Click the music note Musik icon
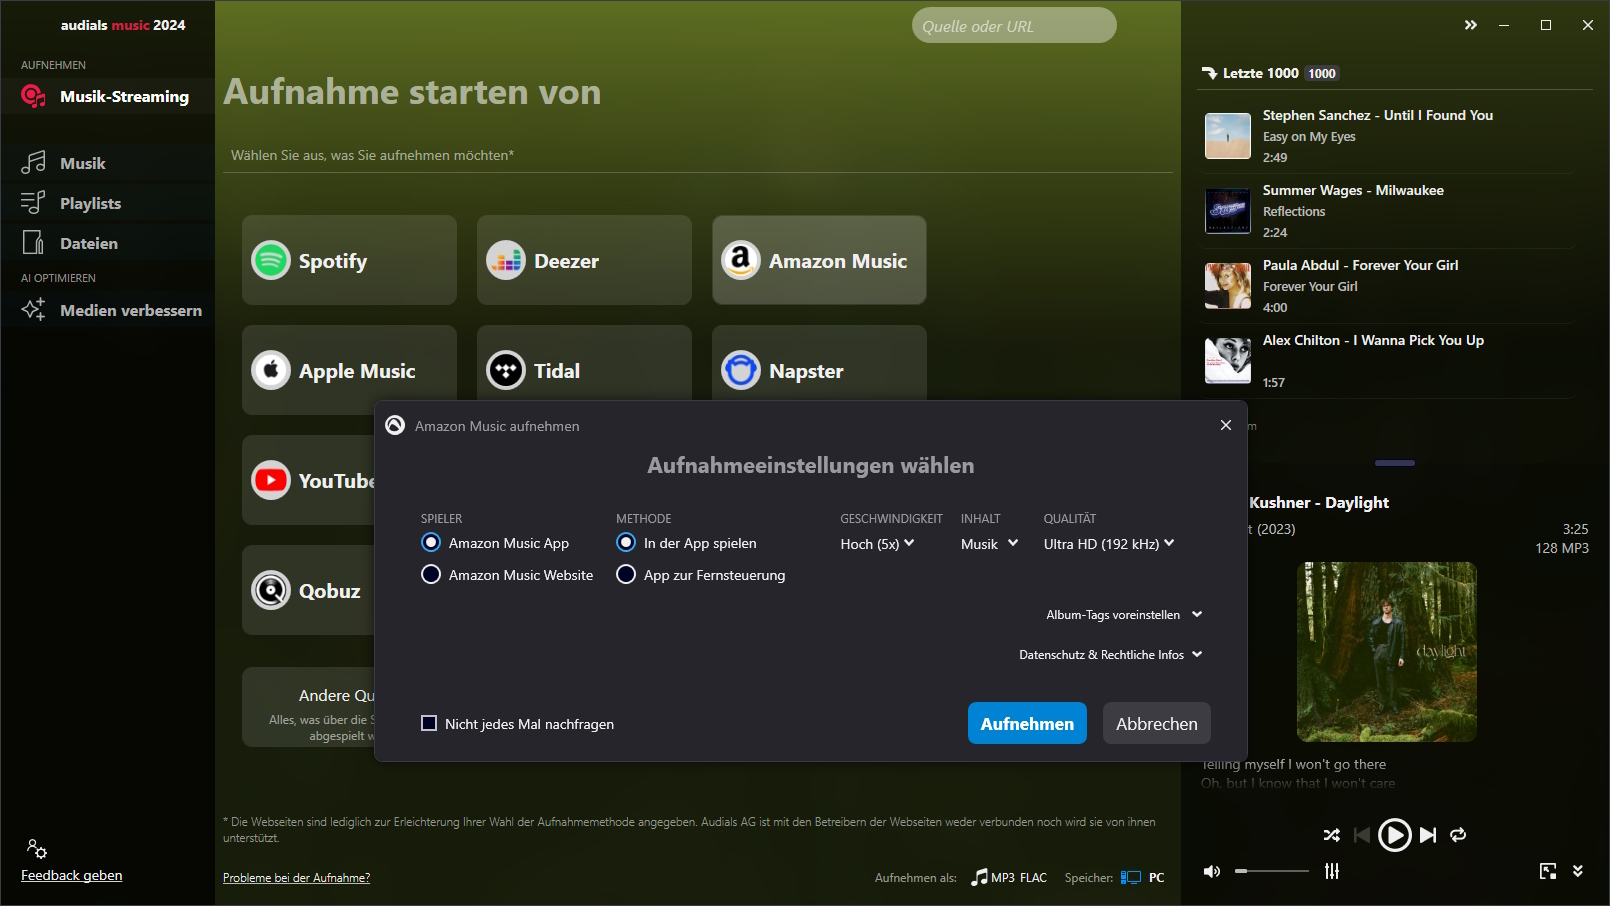Screen dimensions: 1610x906 coord(33,163)
